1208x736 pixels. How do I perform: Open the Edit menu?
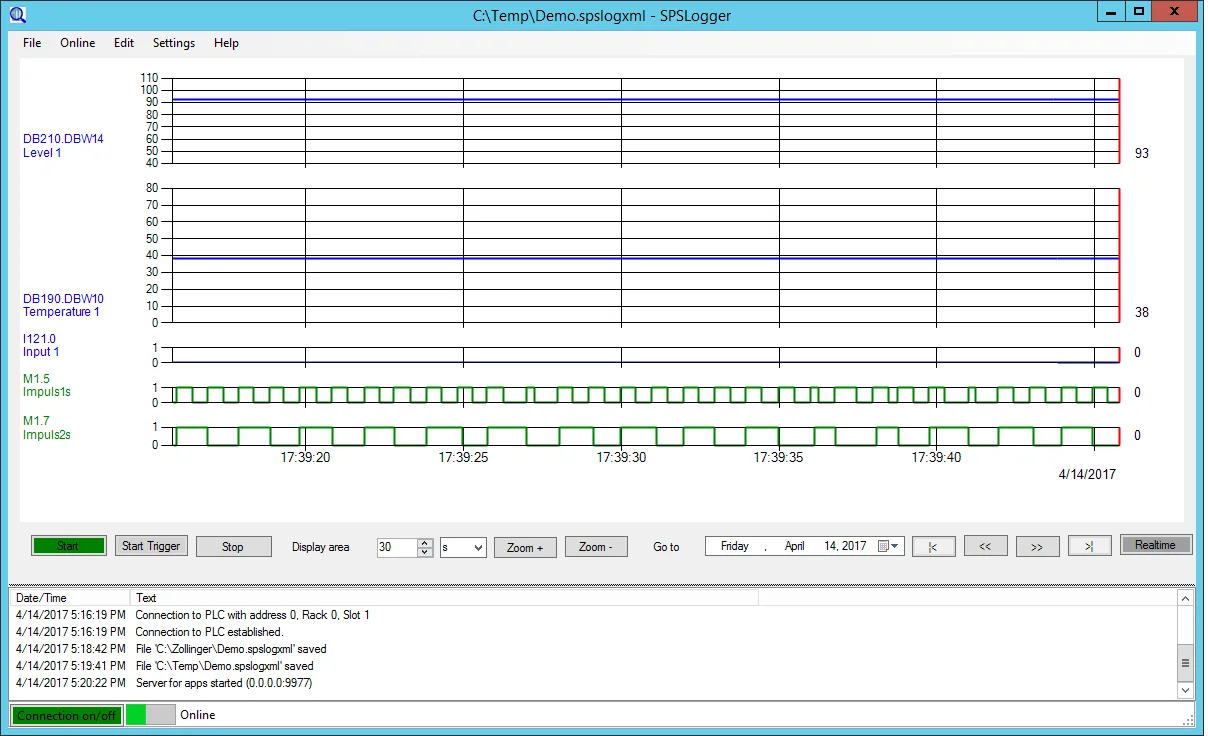point(124,43)
